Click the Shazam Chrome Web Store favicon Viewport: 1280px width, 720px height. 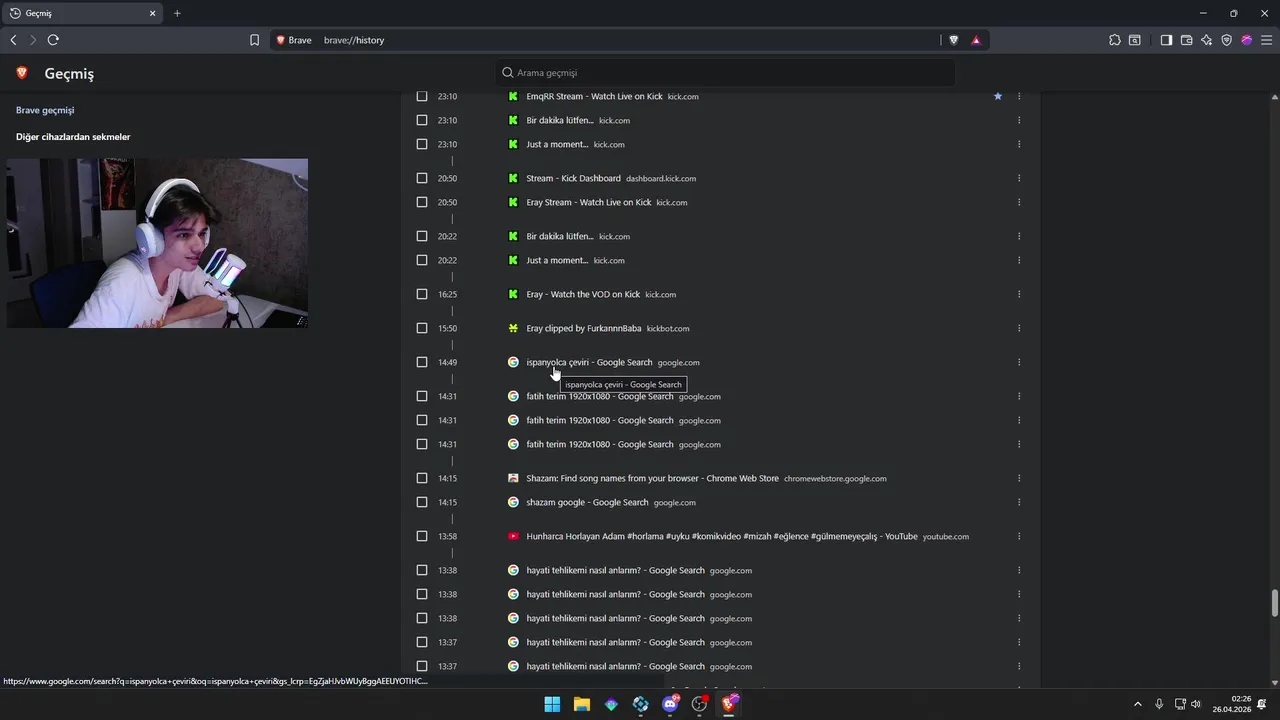coord(513,478)
